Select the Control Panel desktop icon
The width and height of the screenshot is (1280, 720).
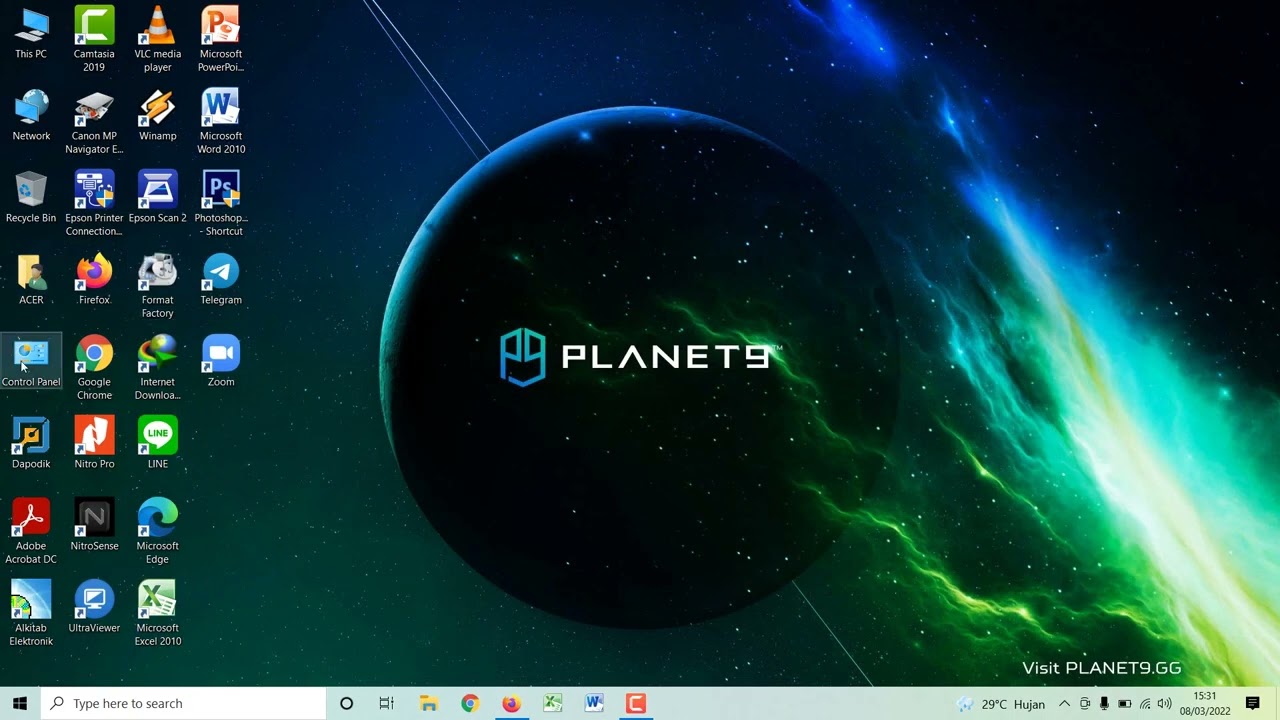tap(31, 361)
